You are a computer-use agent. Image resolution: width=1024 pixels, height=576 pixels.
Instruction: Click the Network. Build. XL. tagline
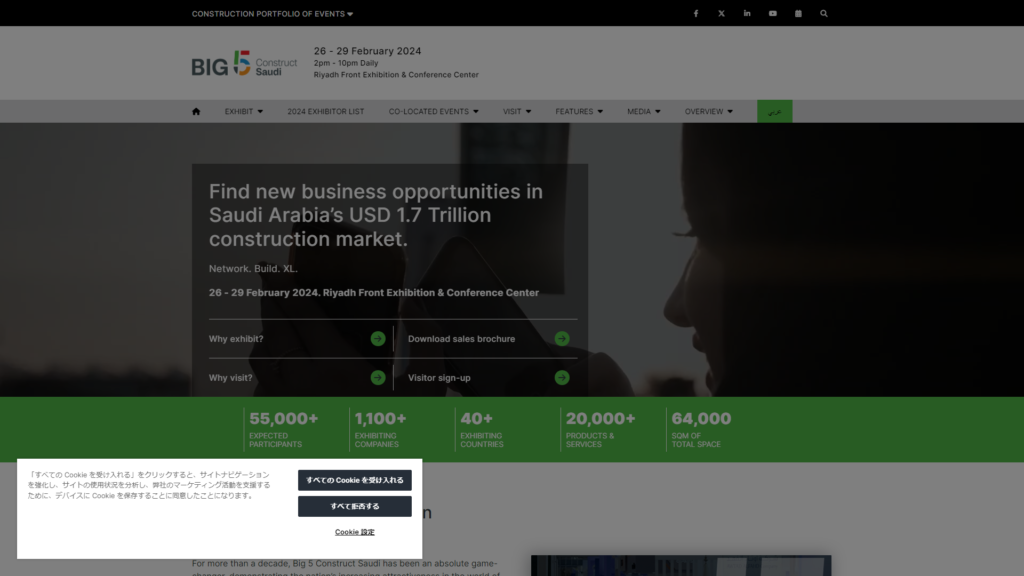(253, 268)
